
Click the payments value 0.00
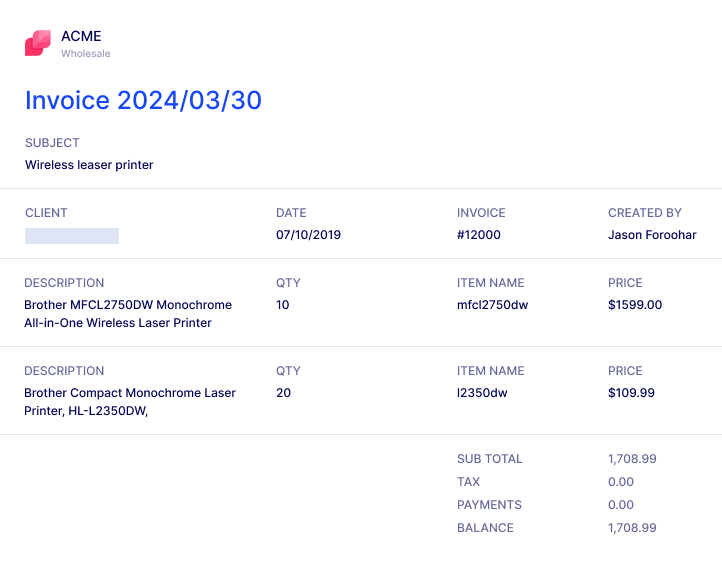(621, 505)
